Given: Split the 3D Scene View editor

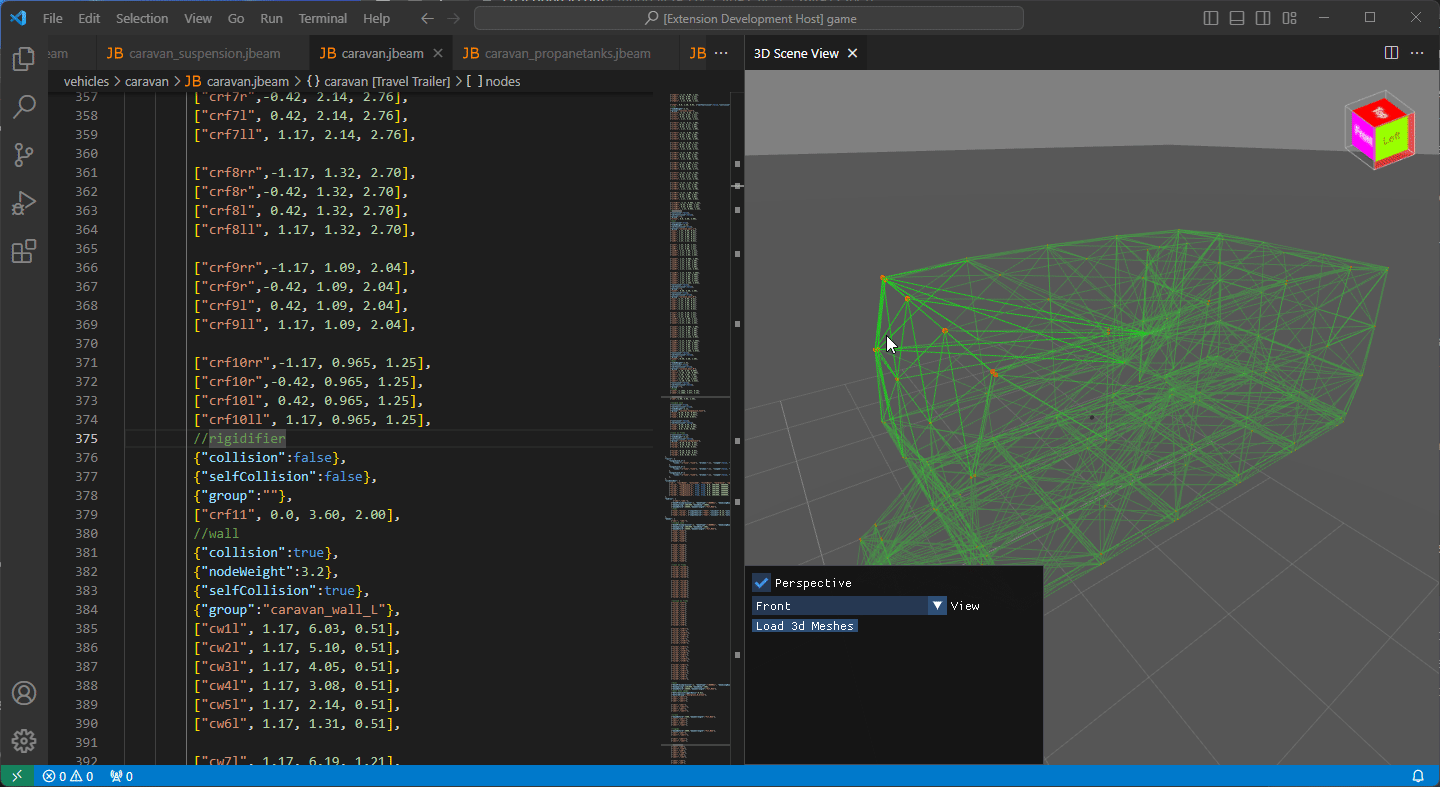Looking at the screenshot, I should (x=1391, y=53).
